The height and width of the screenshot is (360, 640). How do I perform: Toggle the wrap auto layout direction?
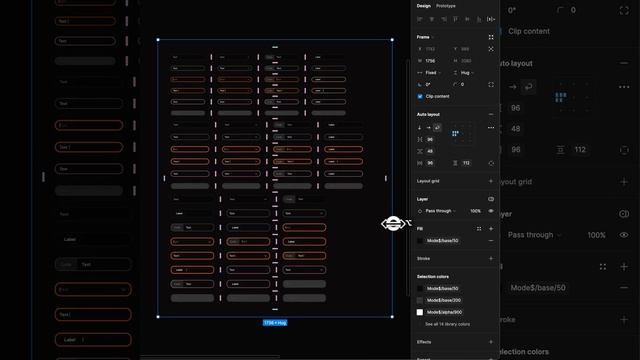click(437, 128)
